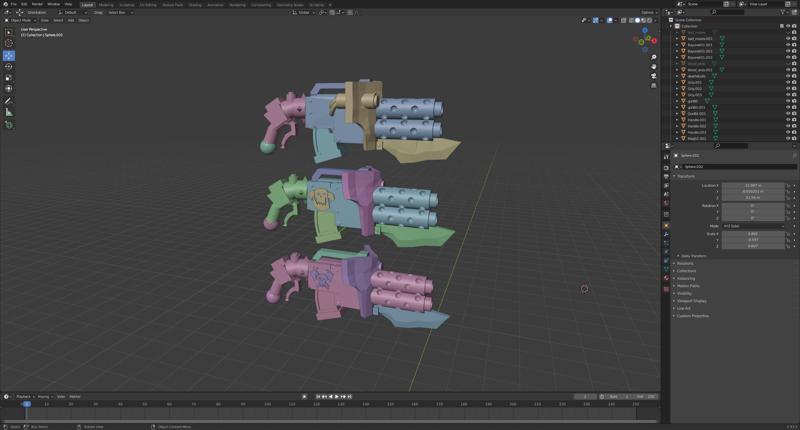This screenshot has height=430, width=800.
Task: Open the Object Mode dropdown
Action: 20,20
